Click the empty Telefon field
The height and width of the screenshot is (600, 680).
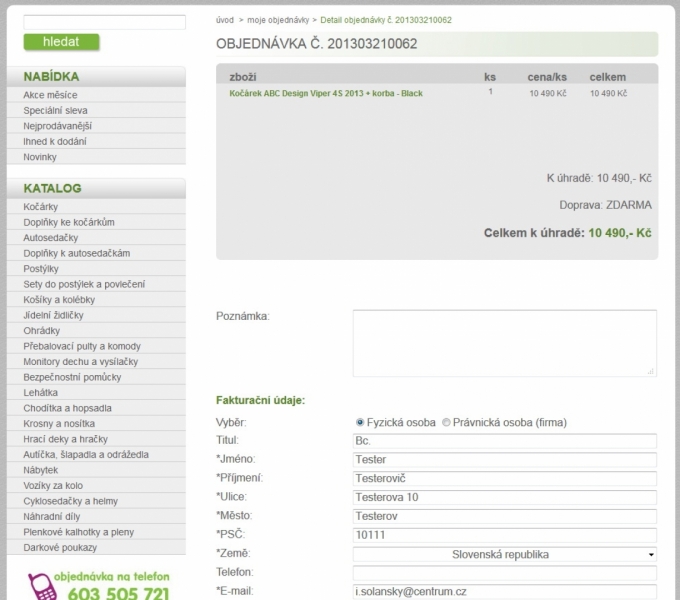[505, 573]
